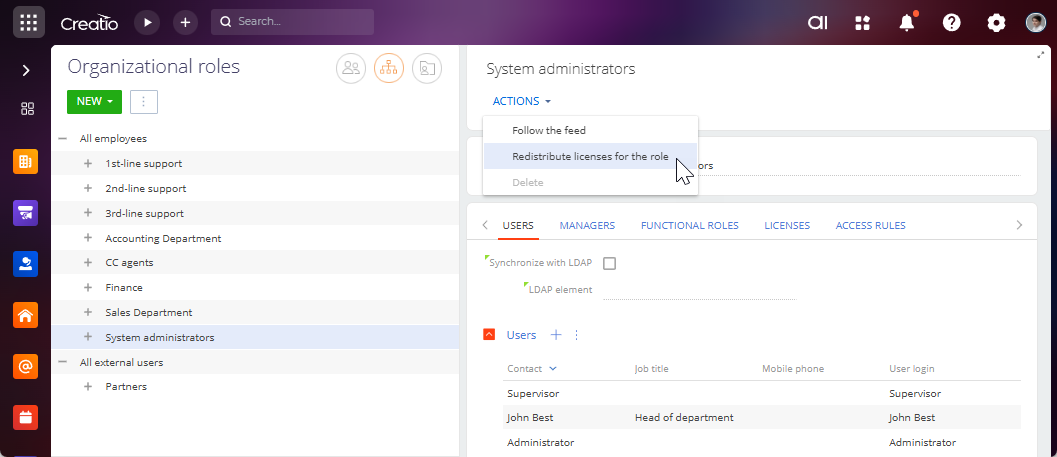1057x457 pixels.
Task: Open the NEW dropdown button
Action: (x=94, y=101)
